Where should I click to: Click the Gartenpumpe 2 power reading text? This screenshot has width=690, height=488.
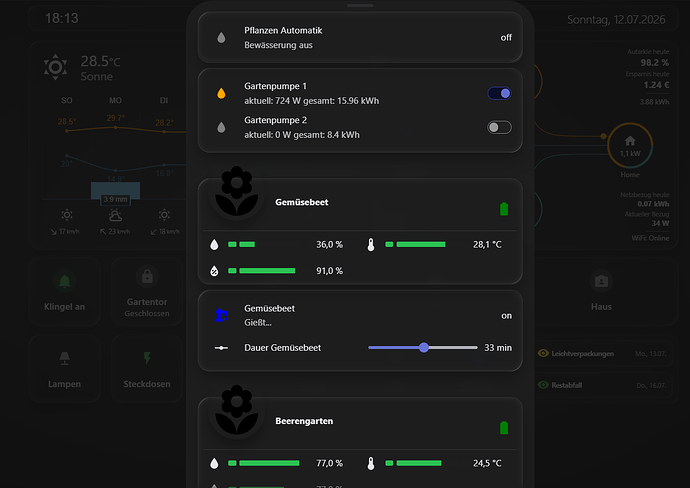pyautogui.click(x=302, y=135)
